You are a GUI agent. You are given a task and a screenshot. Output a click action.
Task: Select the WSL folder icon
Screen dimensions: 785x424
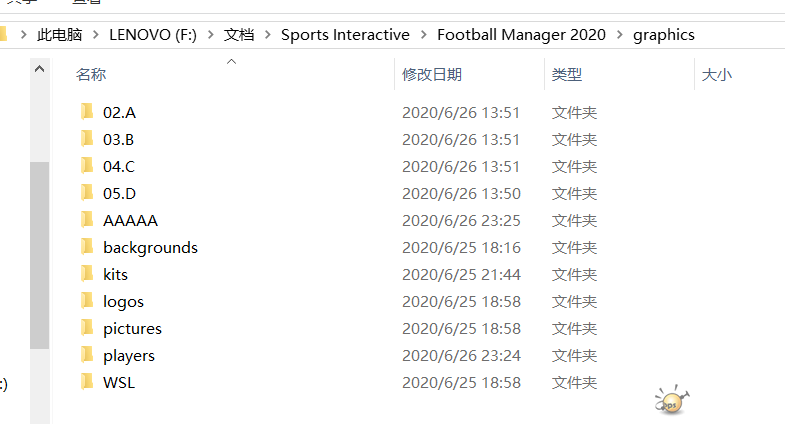pyautogui.click(x=87, y=381)
